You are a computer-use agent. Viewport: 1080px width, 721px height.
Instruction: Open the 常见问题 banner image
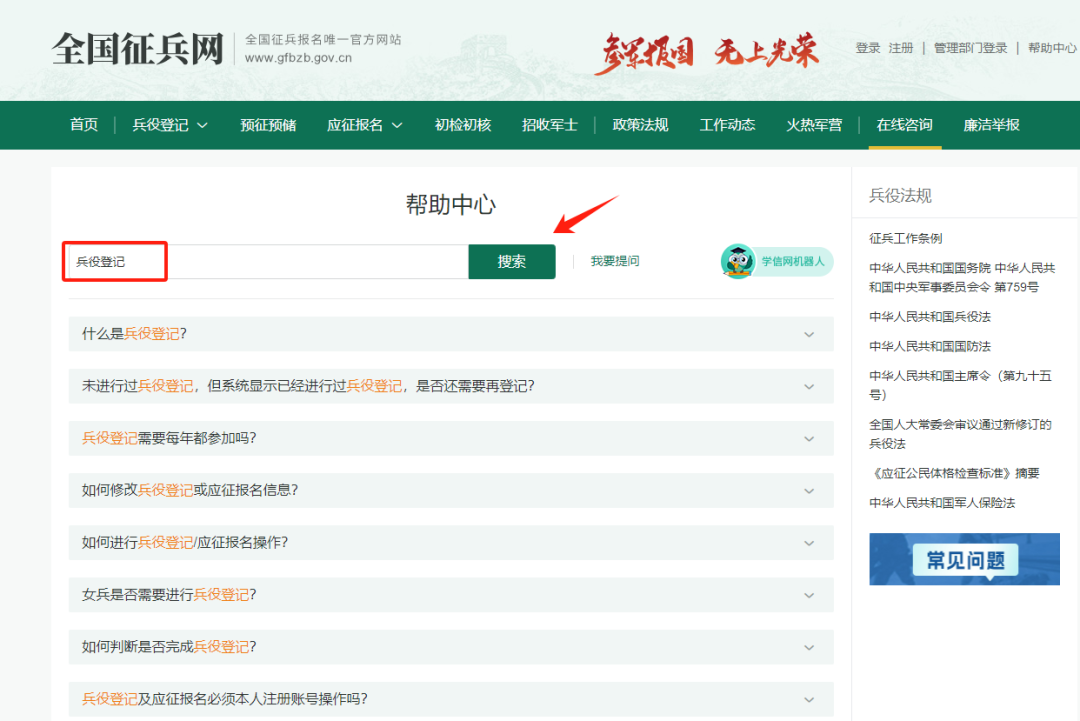click(964, 559)
